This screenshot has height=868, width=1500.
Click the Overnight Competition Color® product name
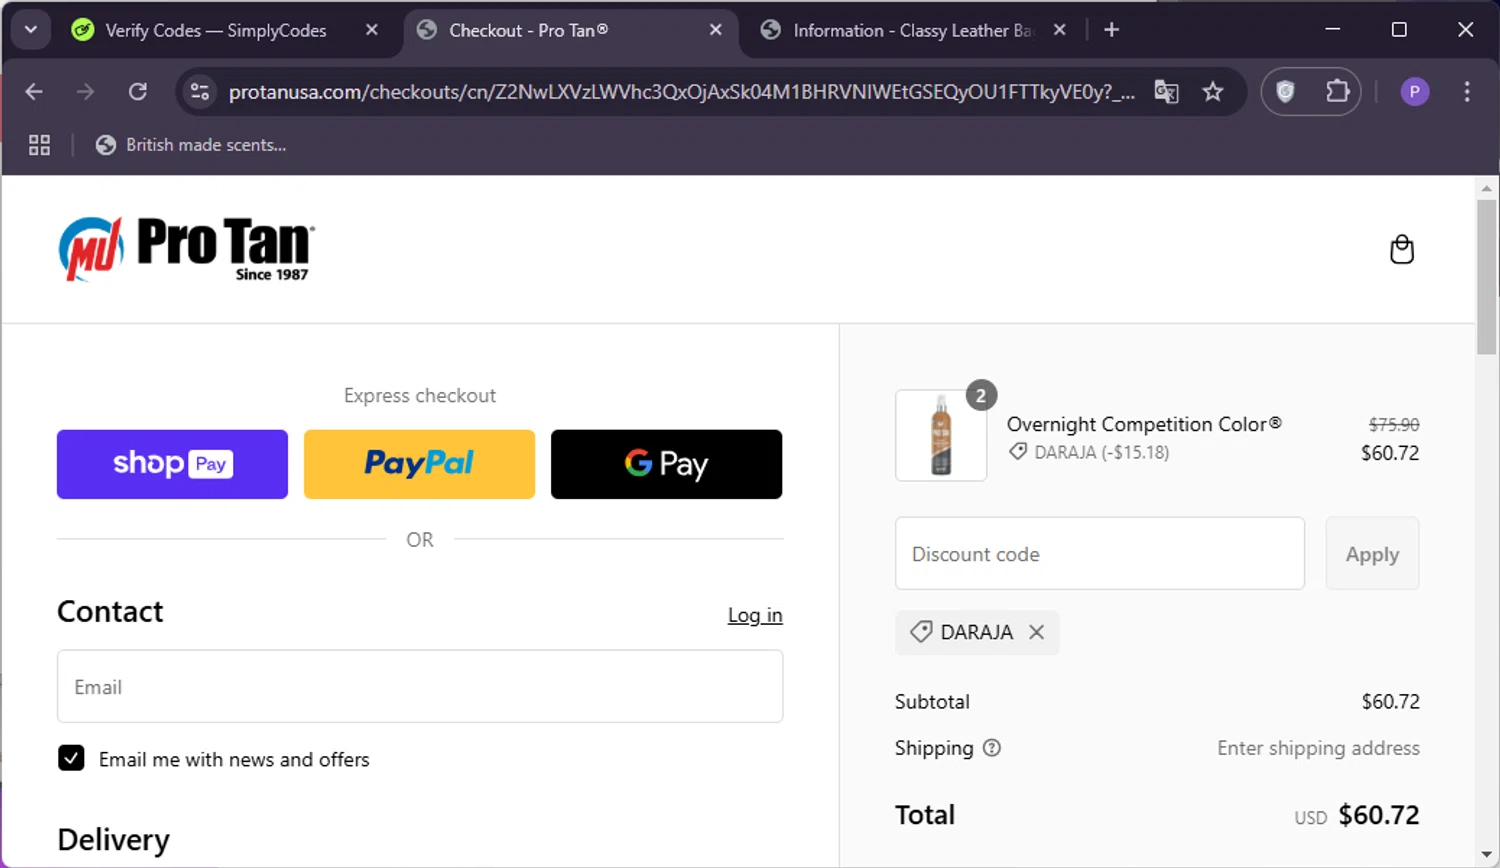point(1144,424)
